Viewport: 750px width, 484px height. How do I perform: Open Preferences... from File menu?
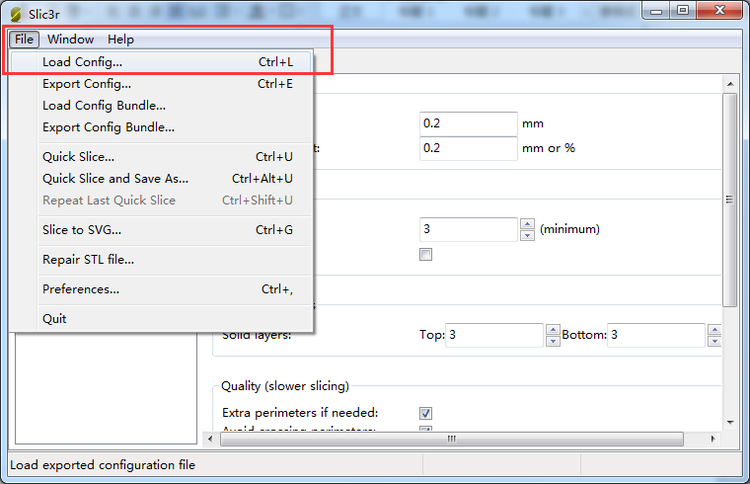click(161, 289)
